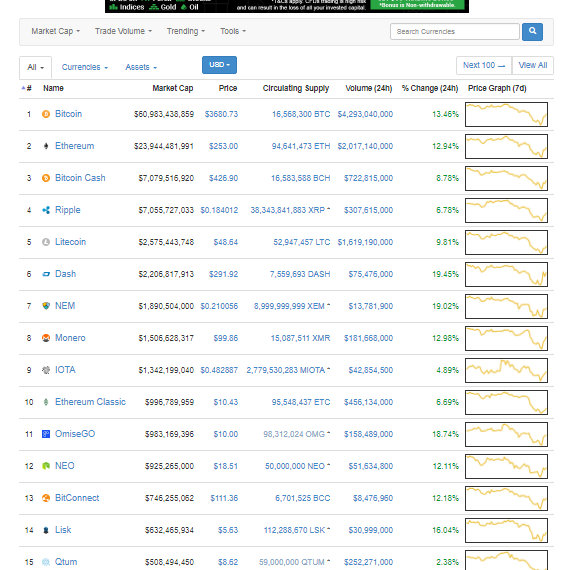Click Qtum volume $252,271,000

[368, 562]
